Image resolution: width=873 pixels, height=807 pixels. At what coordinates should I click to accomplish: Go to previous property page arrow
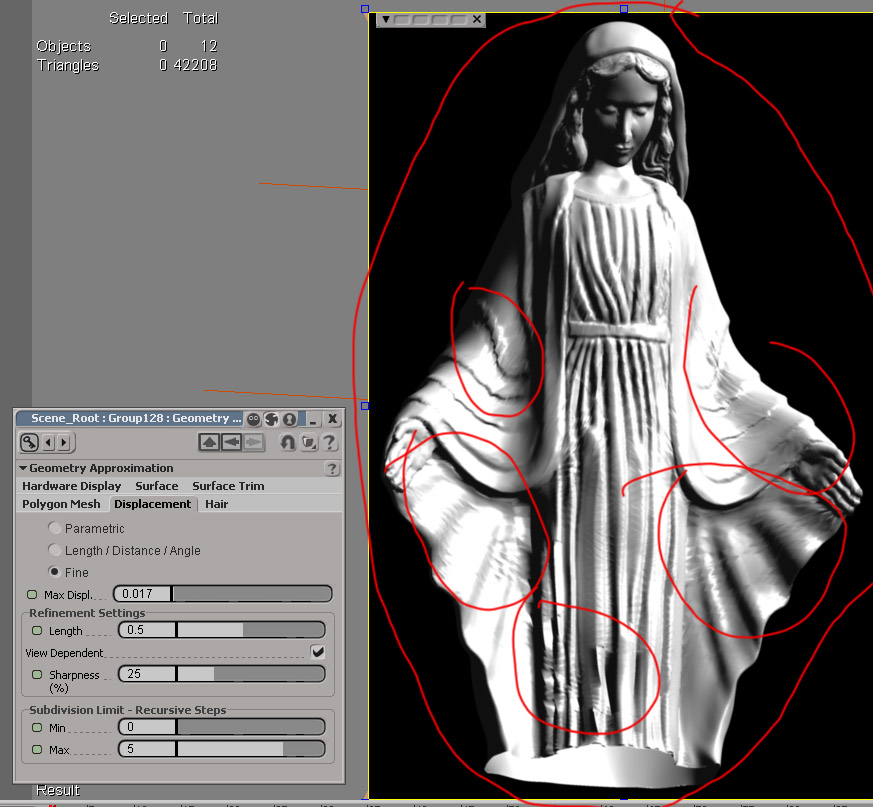(48, 442)
